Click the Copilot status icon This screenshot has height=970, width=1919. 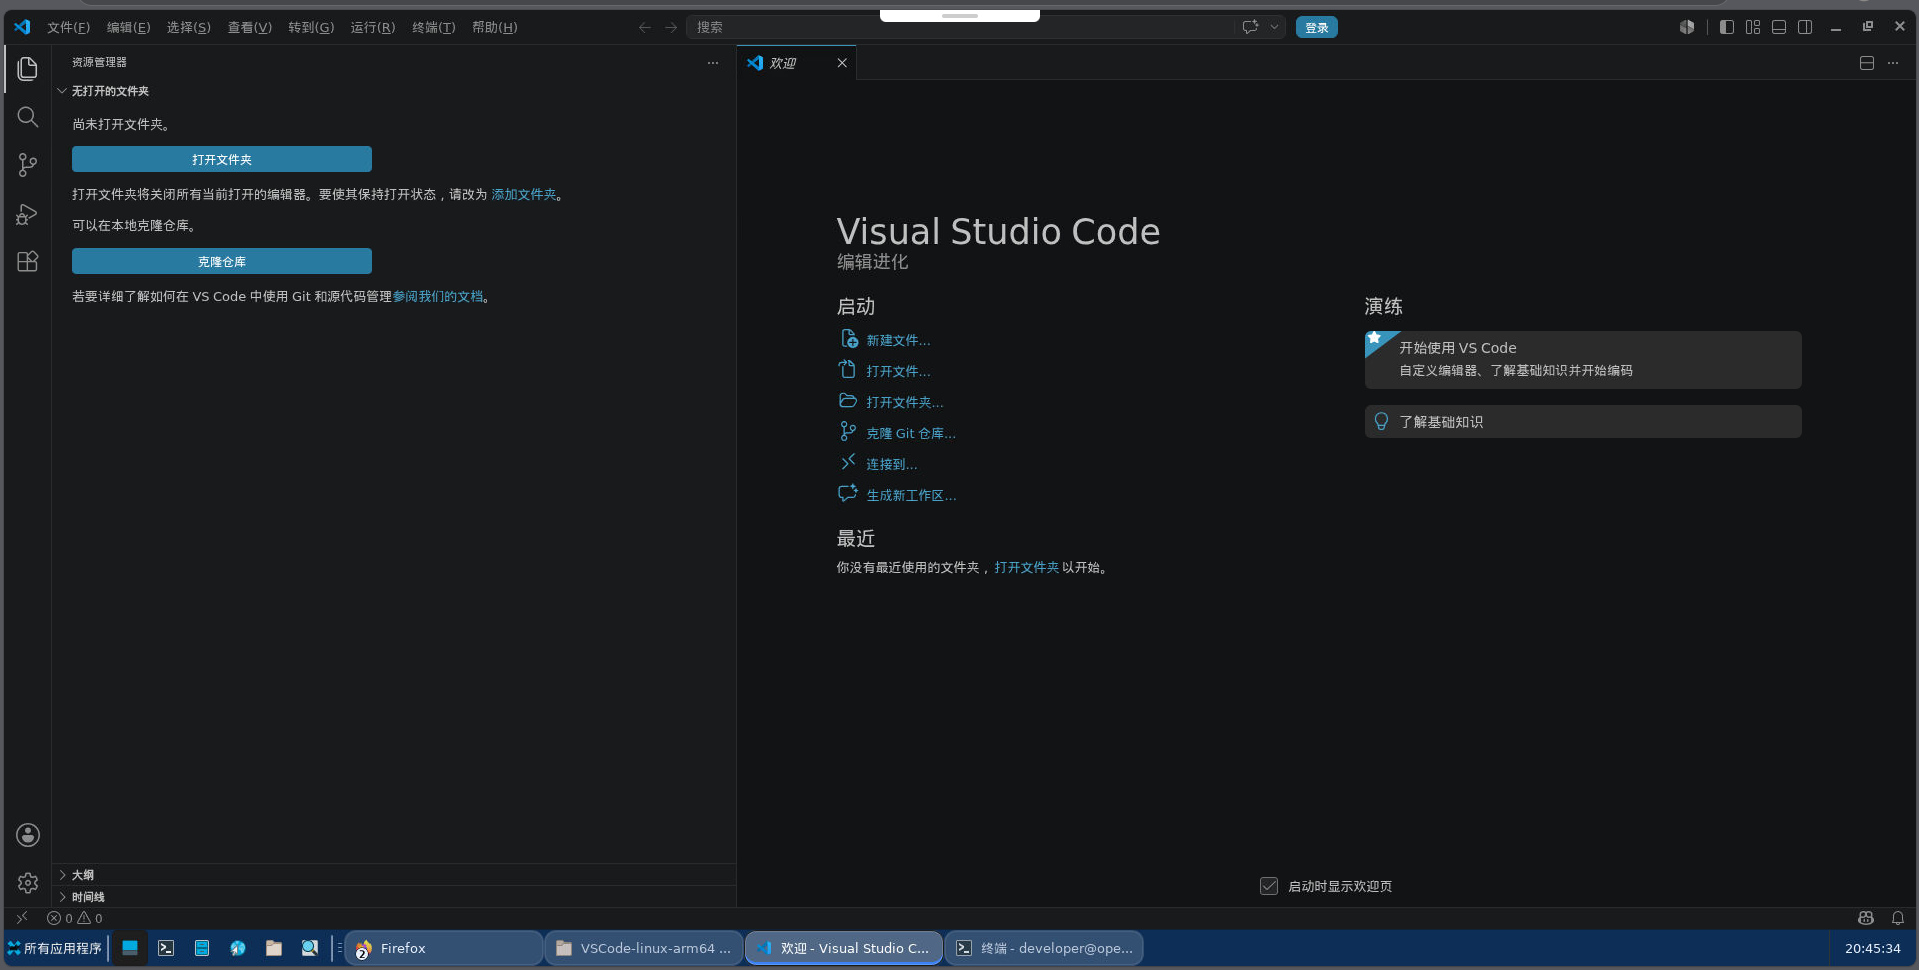tap(1866, 918)
